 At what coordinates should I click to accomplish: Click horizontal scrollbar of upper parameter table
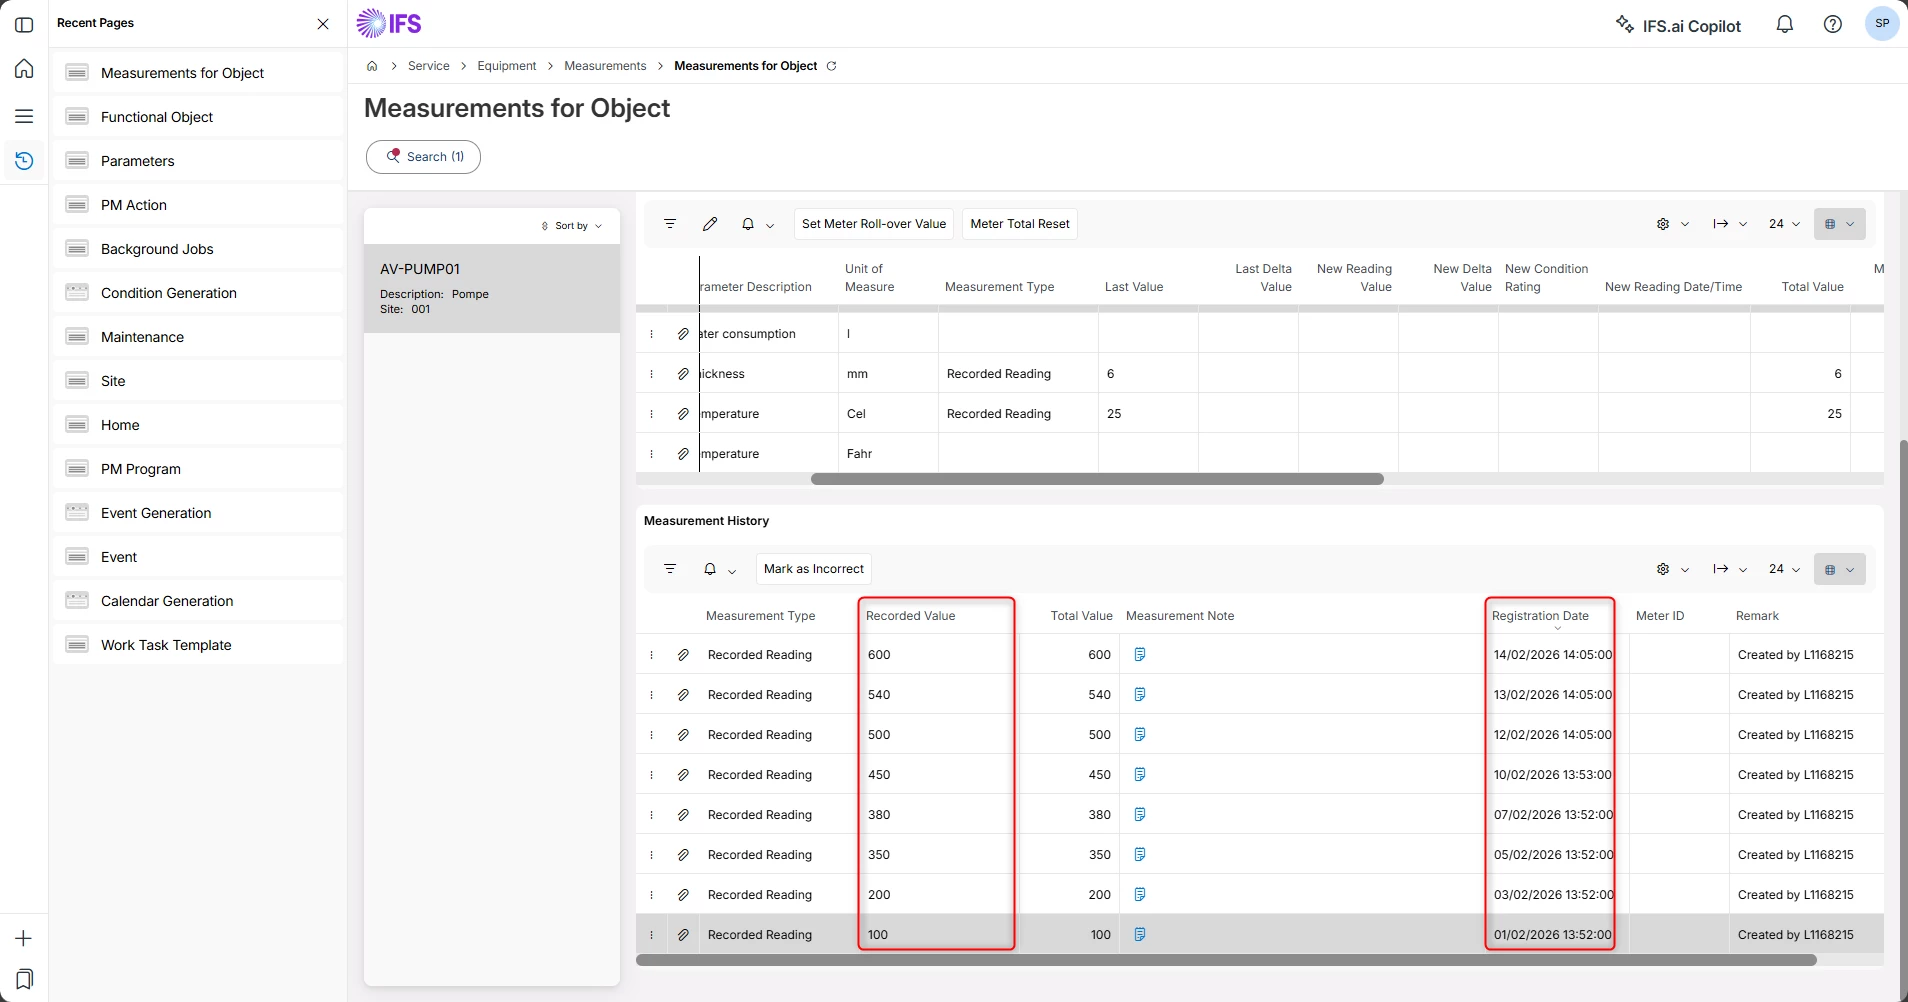point(1097,480)
